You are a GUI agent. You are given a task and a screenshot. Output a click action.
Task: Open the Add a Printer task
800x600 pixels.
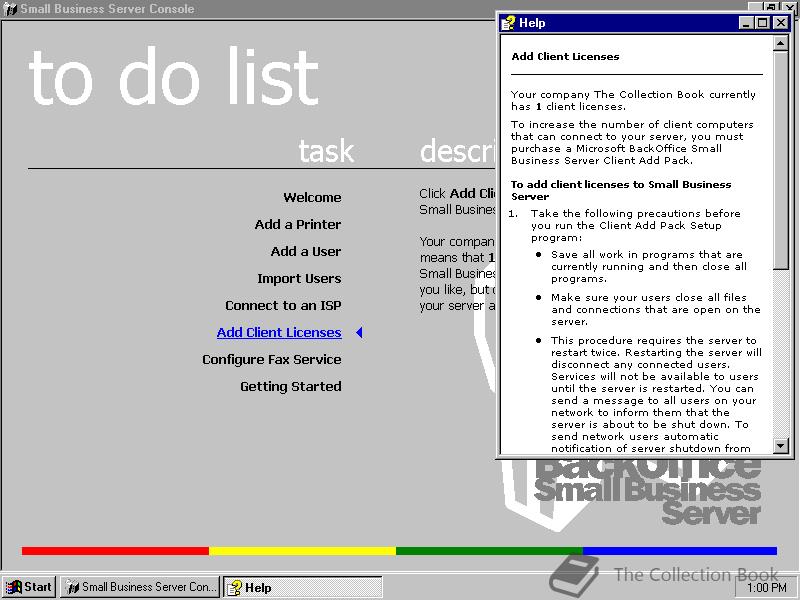(298, 224)
